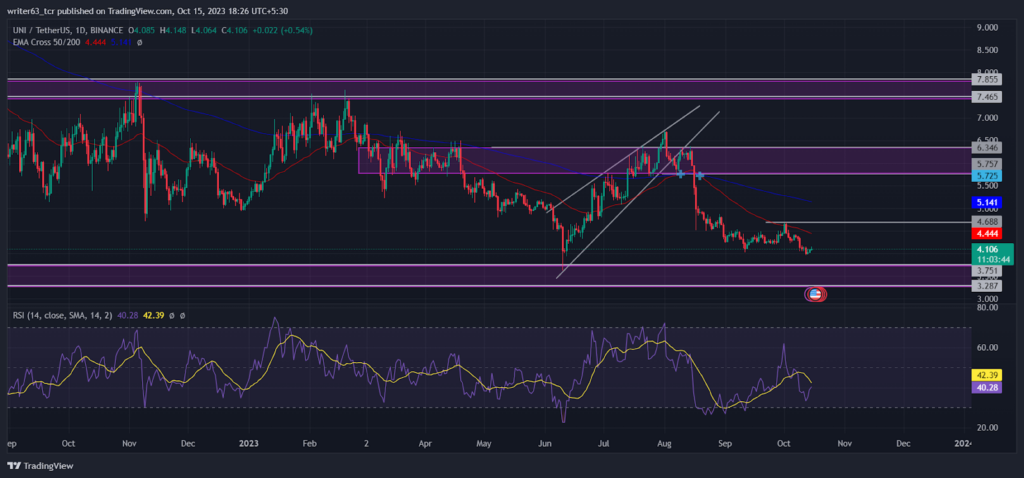The height and width of the screenshot is (478, 1024).
Task: Click the 20.00 RSI scale value
Action: click(x=985, y=427)
